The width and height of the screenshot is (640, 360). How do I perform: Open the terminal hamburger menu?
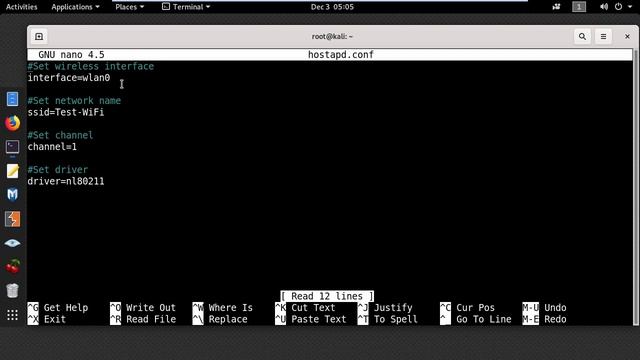pyautogui.click(x=603, y=37)
